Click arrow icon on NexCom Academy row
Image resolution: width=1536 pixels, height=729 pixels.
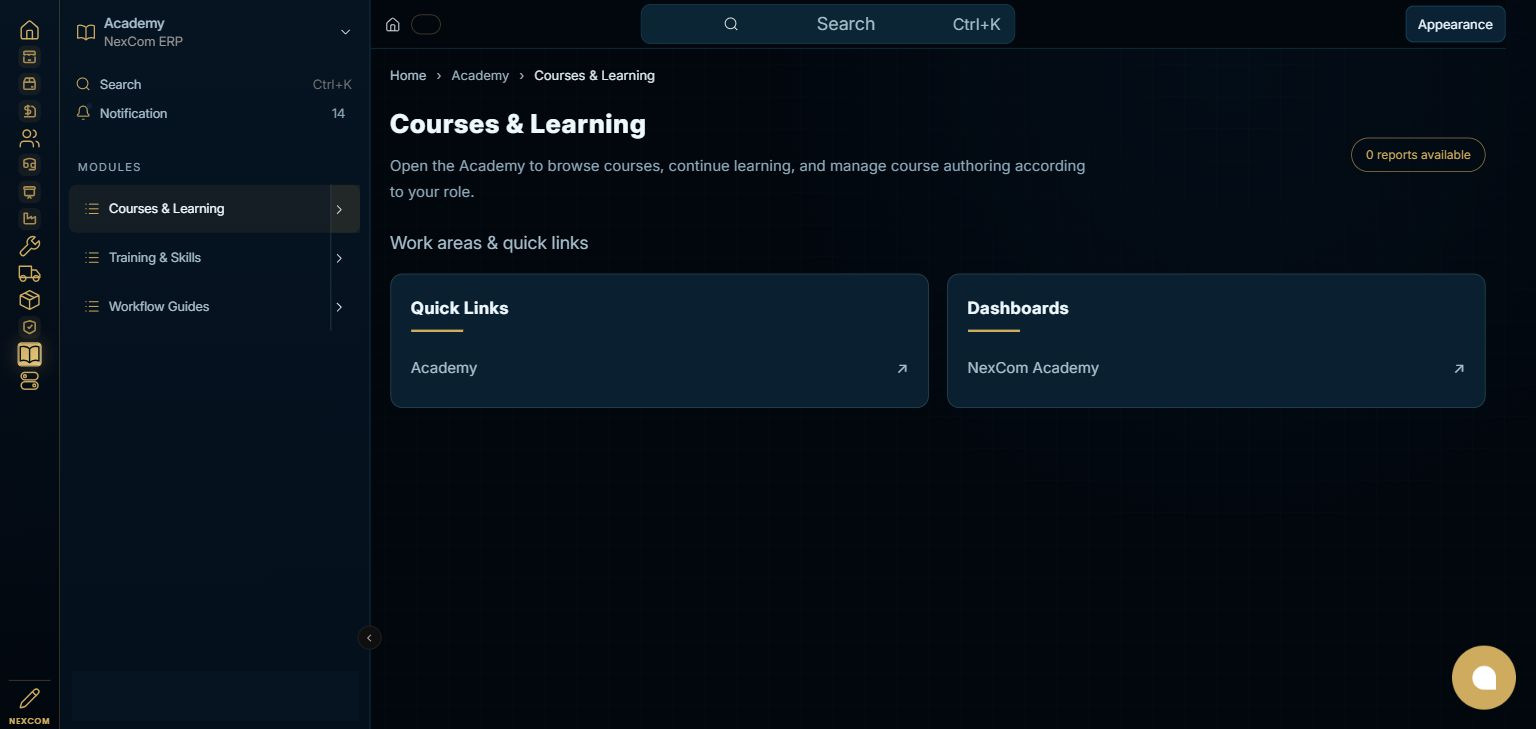[1459, 369]
